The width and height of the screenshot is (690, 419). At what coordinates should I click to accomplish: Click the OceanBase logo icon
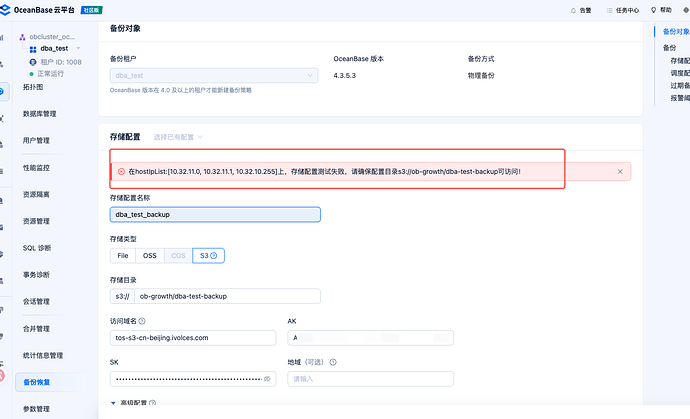(x=5, y=10)
